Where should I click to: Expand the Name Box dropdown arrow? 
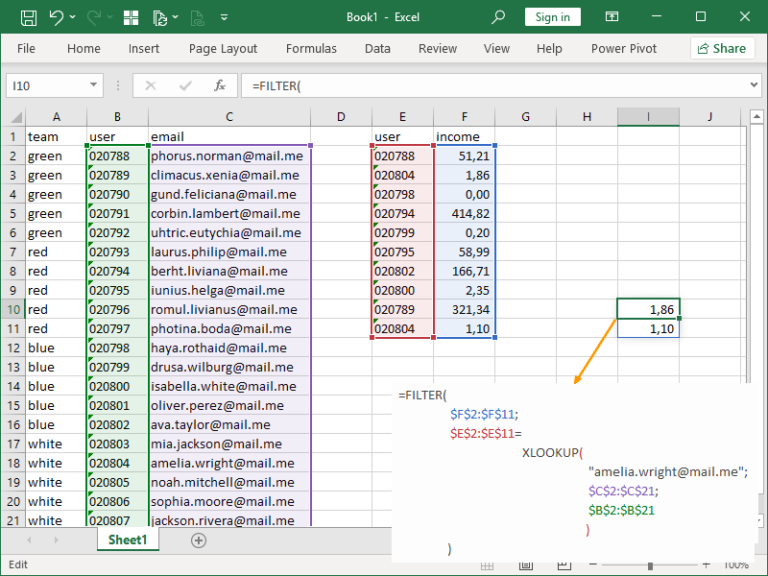point(93,85)
